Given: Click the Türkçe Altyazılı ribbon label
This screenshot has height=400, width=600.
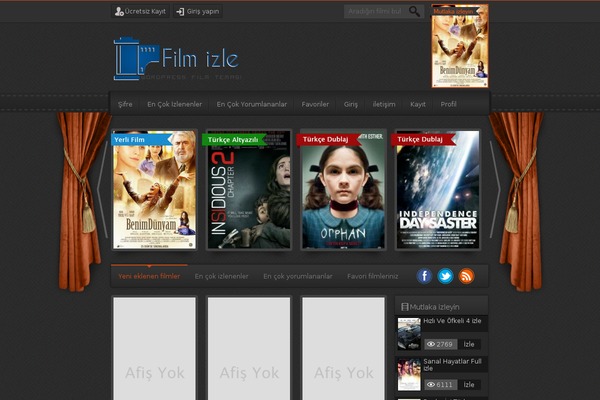Looking at the screenshot, I should tap(235, 140).
